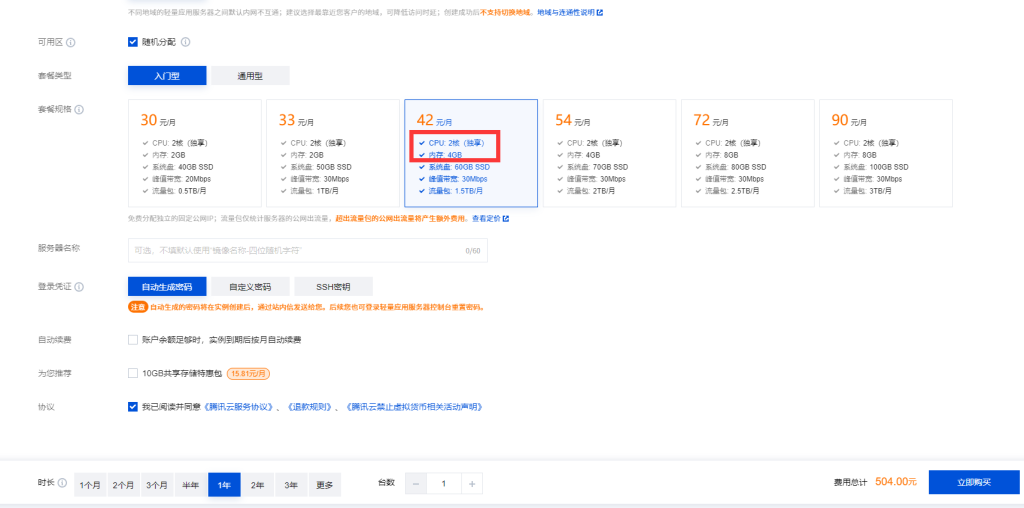Viewport: 1024px width, 508px height.
Task: Toggle the 我已阅读并同意 agreement checkbox
Action: (133, 407)
